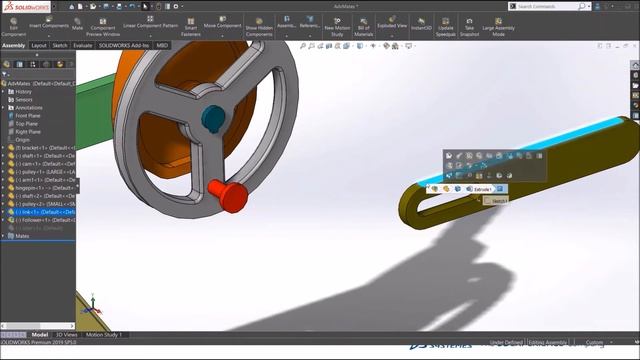Expand Annotations tree node

pos(3,108)
